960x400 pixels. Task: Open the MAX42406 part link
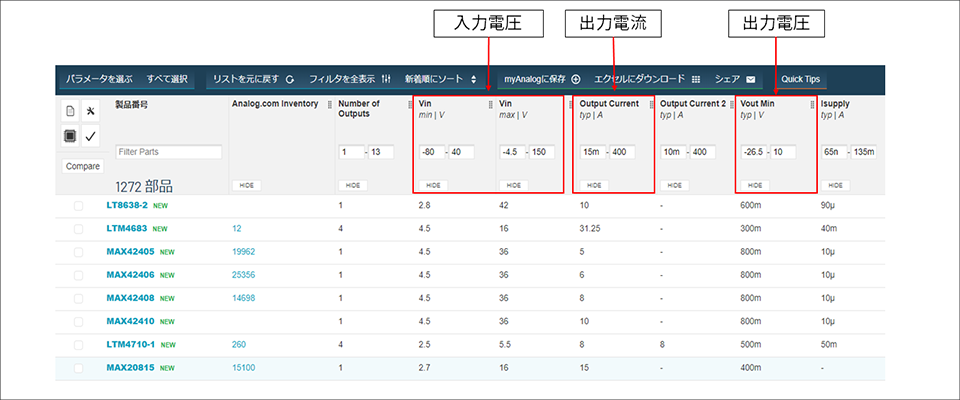[x=130, y=275]
